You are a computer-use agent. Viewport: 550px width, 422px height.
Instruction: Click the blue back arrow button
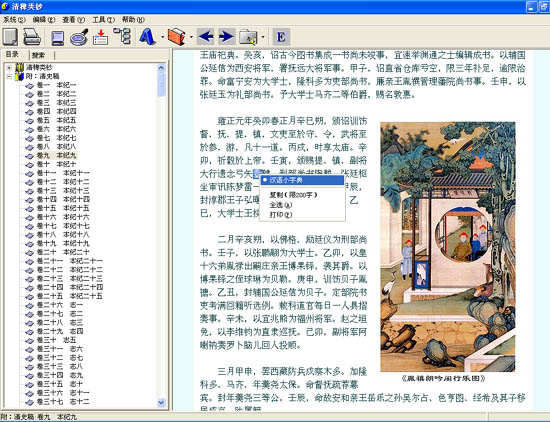coord(206,36)
